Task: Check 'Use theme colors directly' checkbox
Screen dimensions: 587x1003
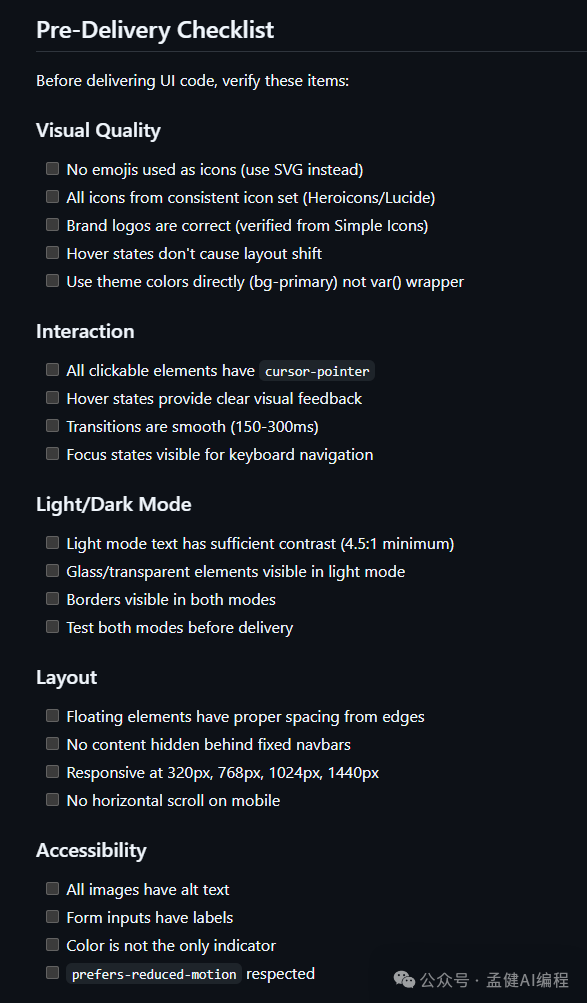Action: pyautogui.click(x=52, y=281)
